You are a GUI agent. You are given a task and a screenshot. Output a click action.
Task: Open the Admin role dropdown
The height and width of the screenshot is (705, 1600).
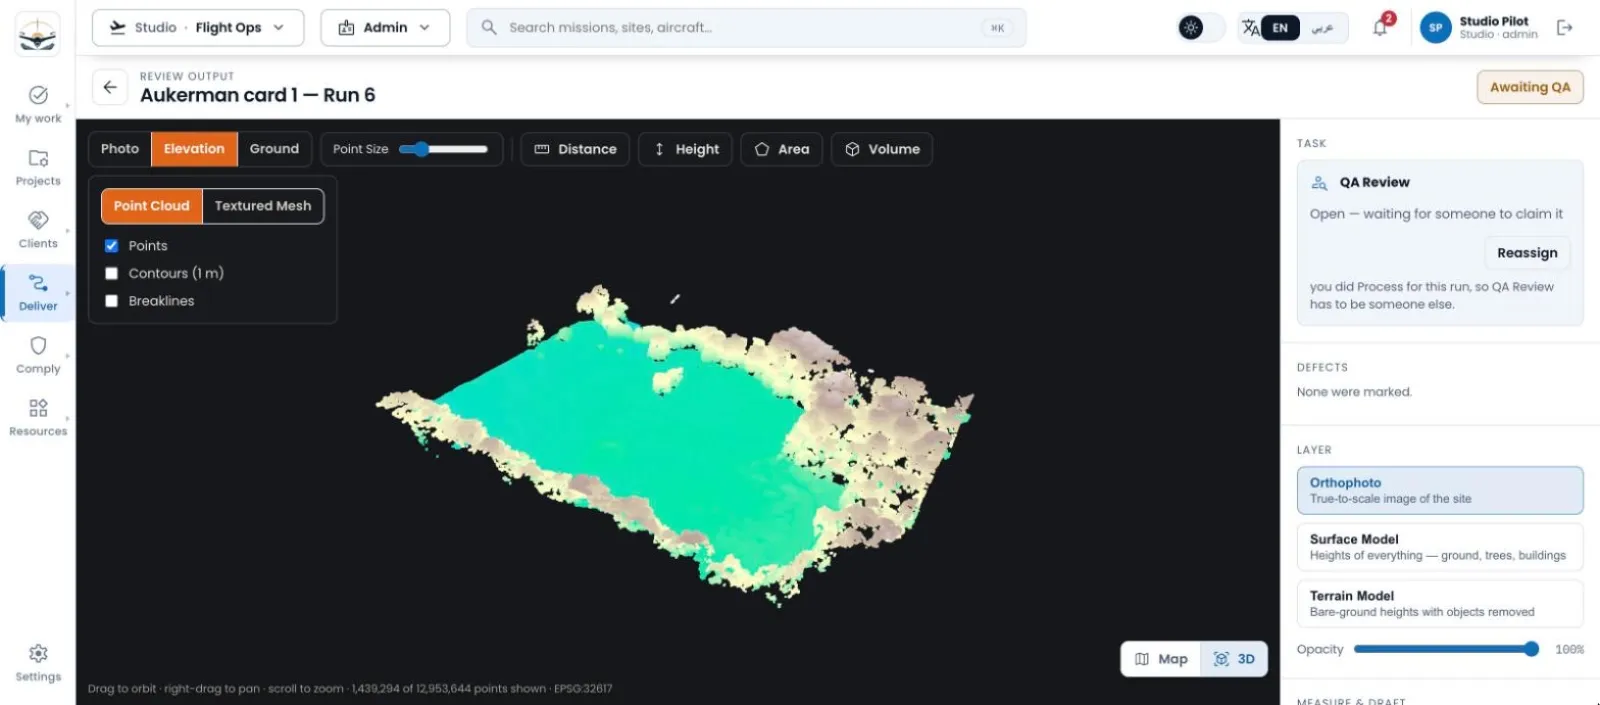(385, 27)
